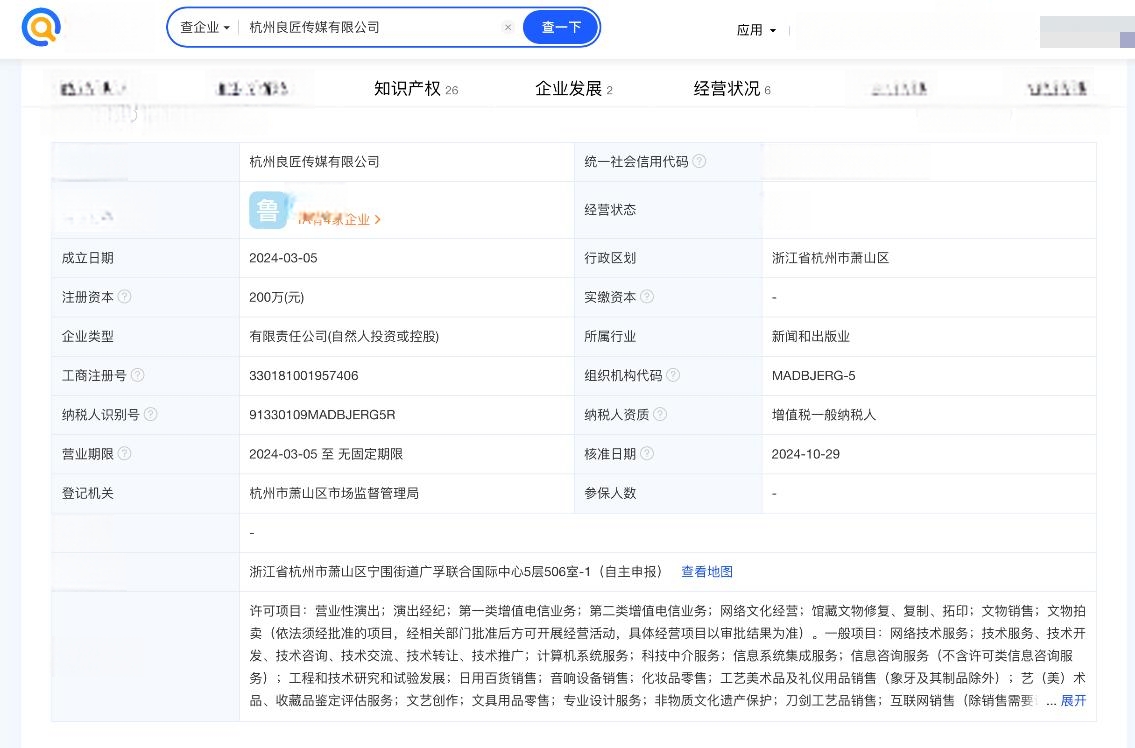Select registration number 330181001957406
This screenshot has width=1135, height=748.
coord(303,375)
